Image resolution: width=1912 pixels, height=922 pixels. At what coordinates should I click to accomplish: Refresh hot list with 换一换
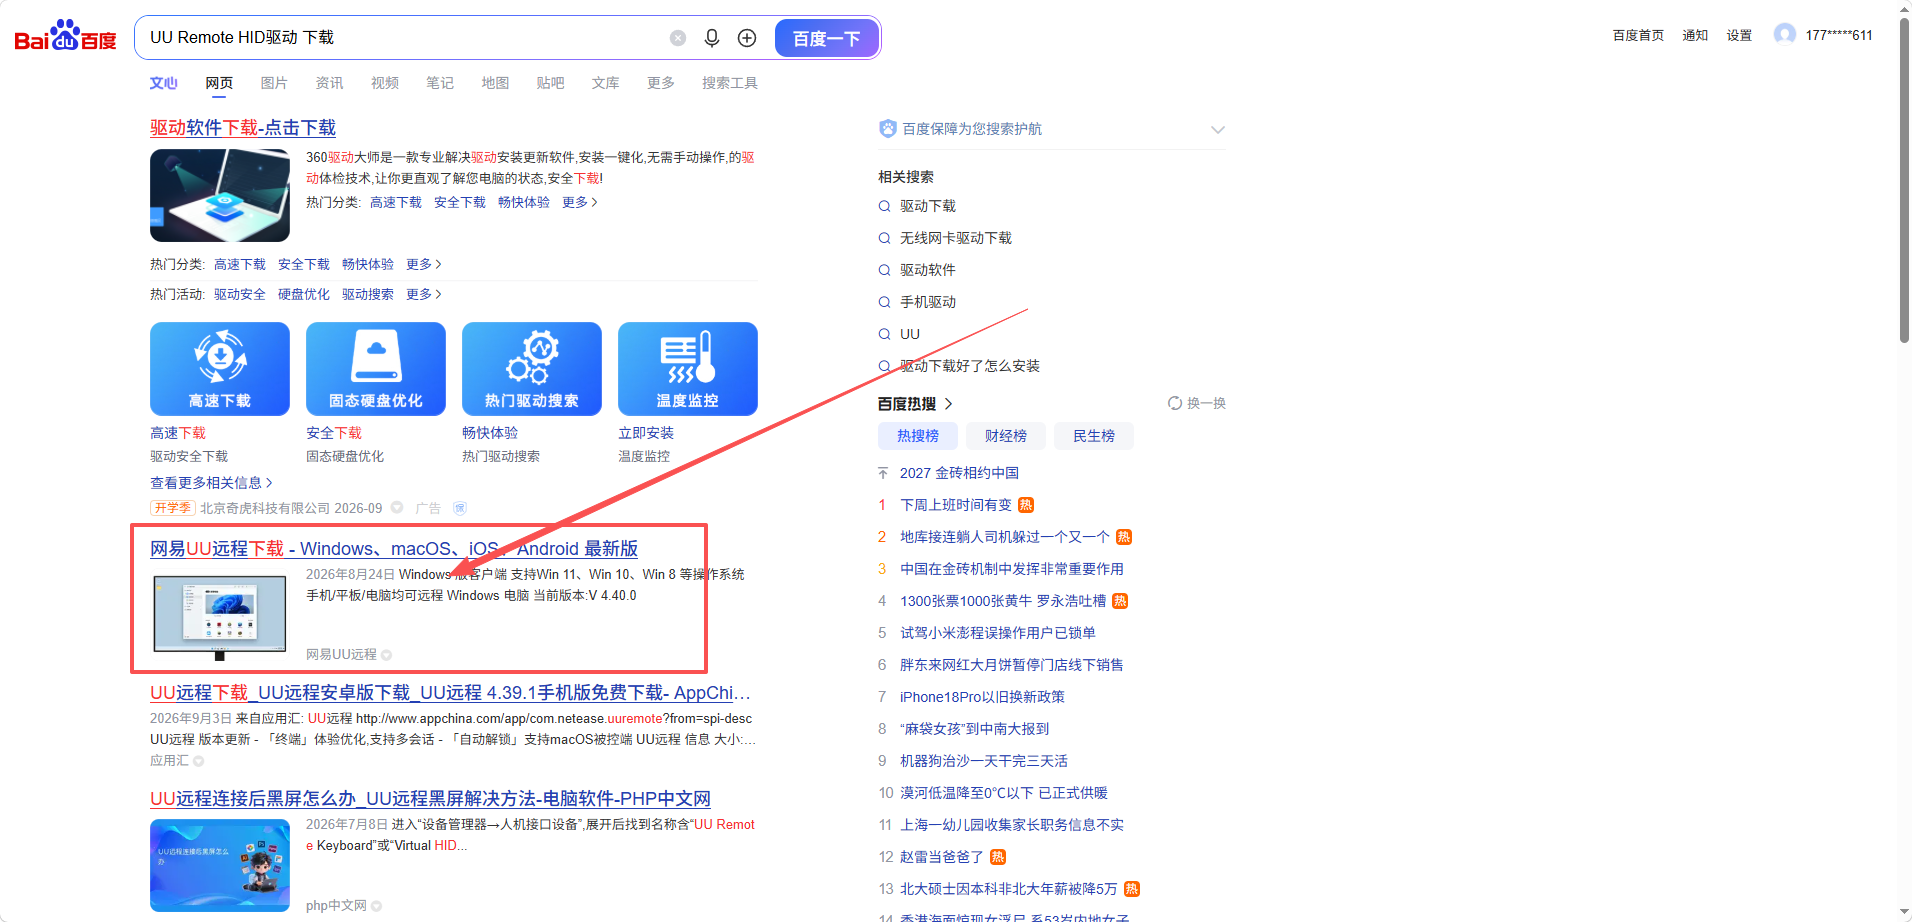point(1197,403)
